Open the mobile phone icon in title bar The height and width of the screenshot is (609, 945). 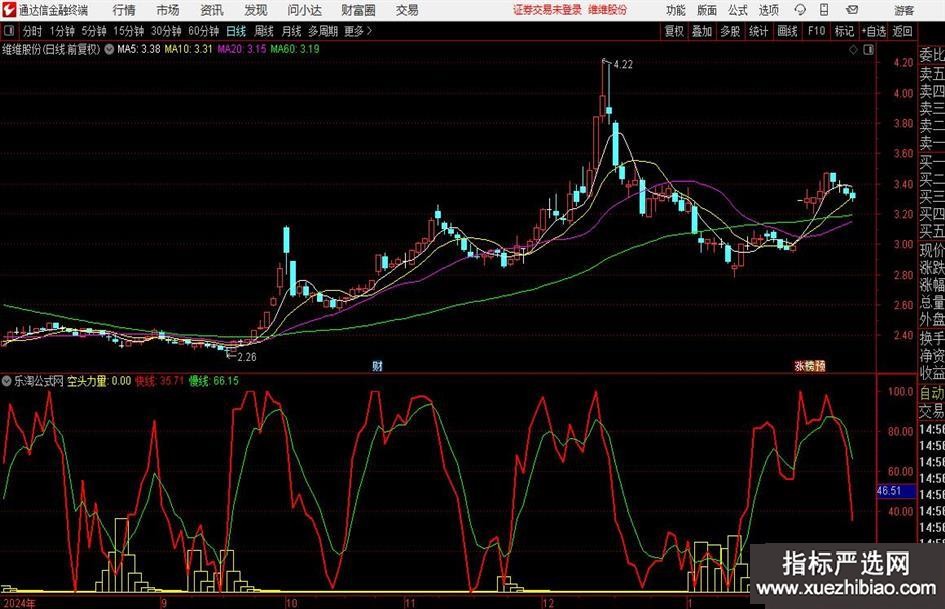(824, 10)
